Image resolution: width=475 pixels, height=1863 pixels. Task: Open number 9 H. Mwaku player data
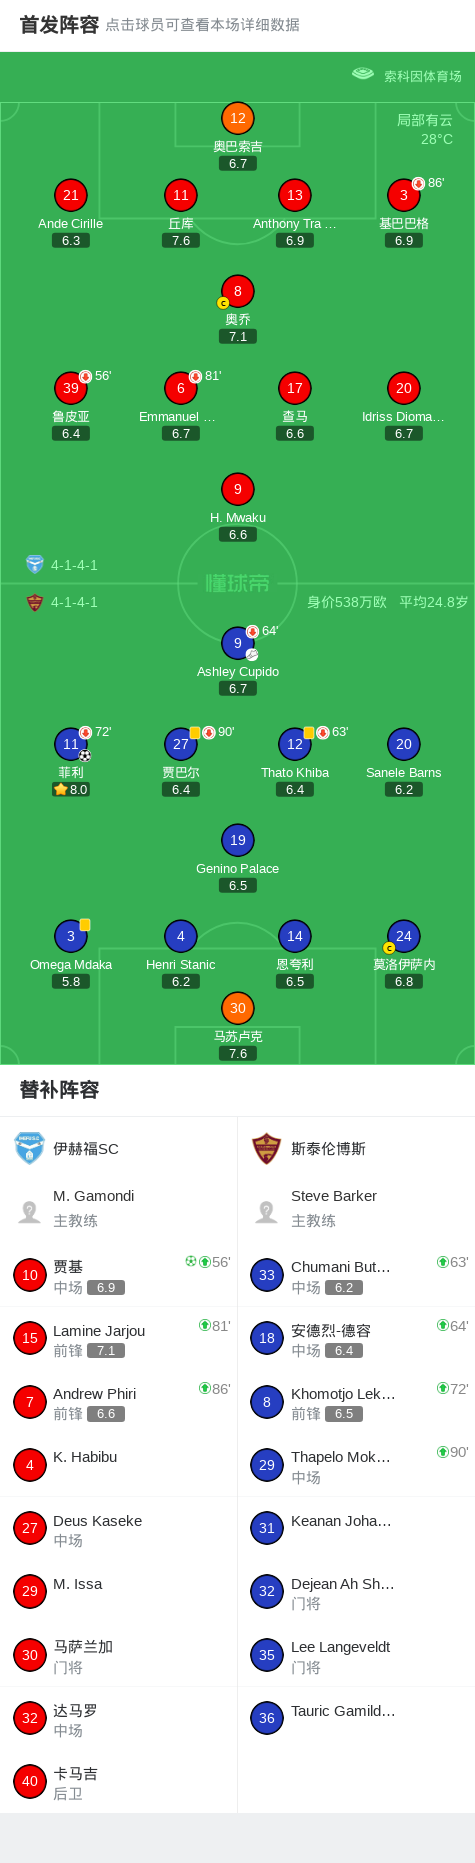coord(238,489)
